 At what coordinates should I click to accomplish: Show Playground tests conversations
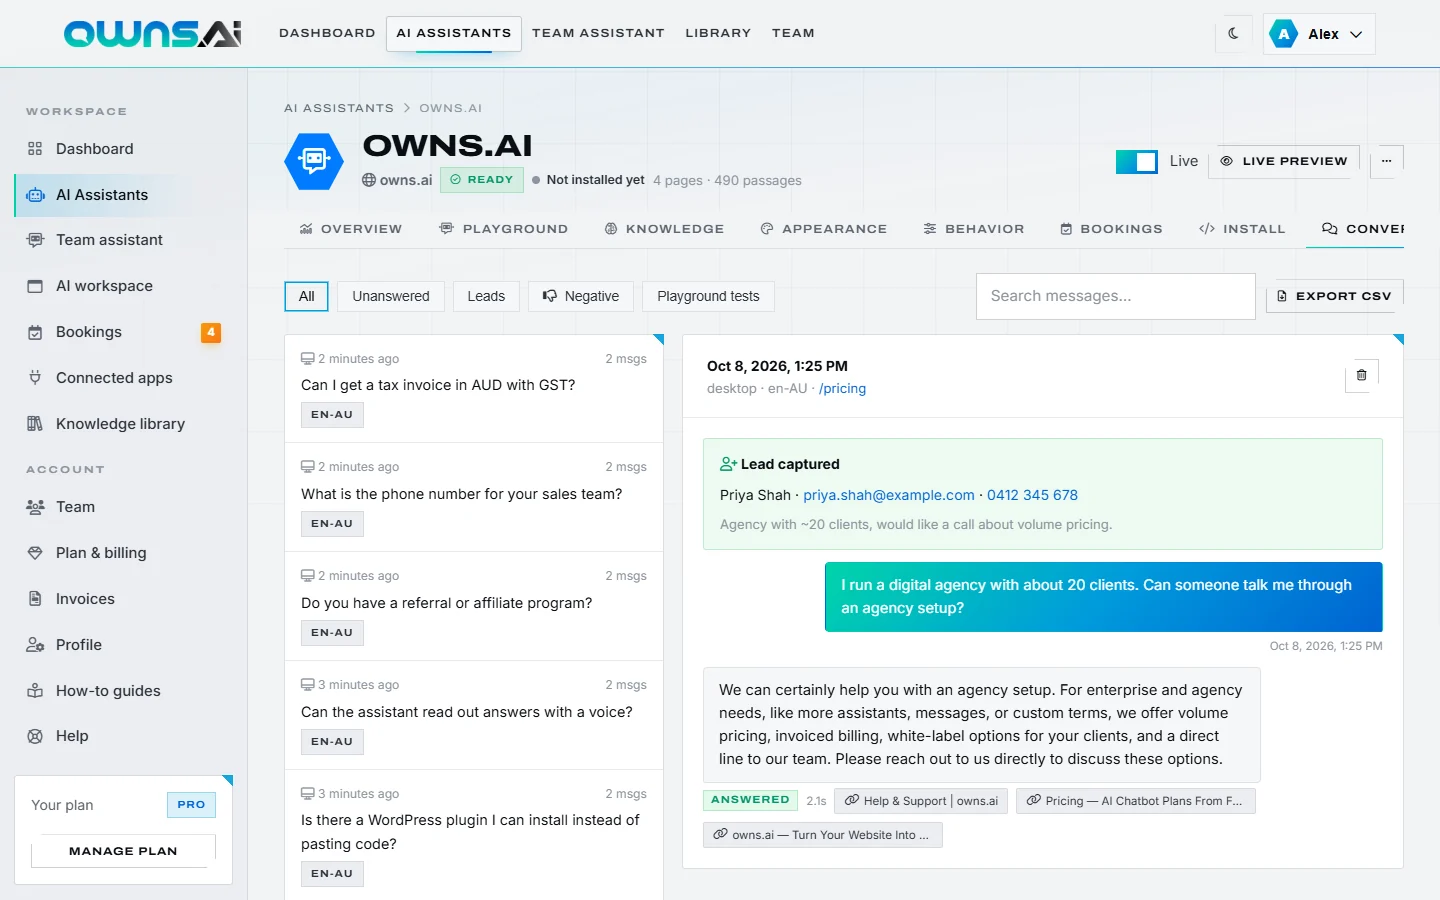coord(708,296)
